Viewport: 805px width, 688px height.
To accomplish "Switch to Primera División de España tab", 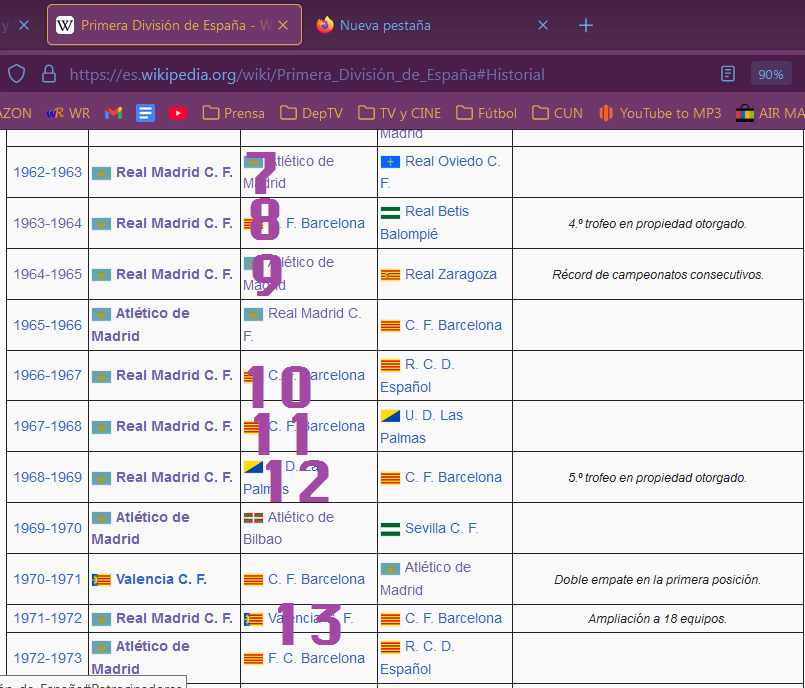I will coord(174,25).
